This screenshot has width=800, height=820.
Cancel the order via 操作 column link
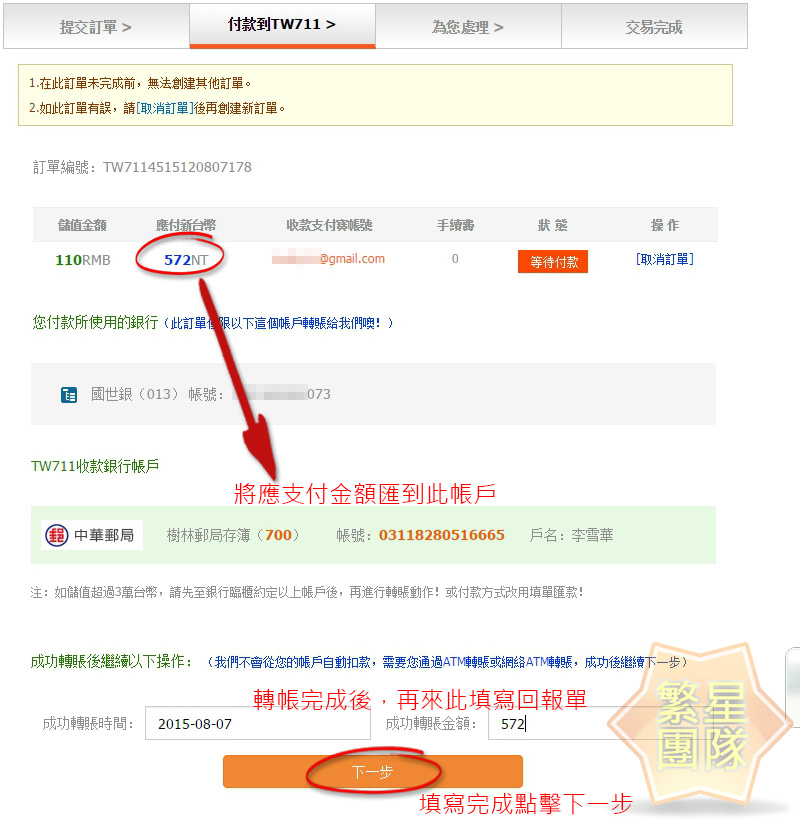pyautogui.click(x=664, y=259)
